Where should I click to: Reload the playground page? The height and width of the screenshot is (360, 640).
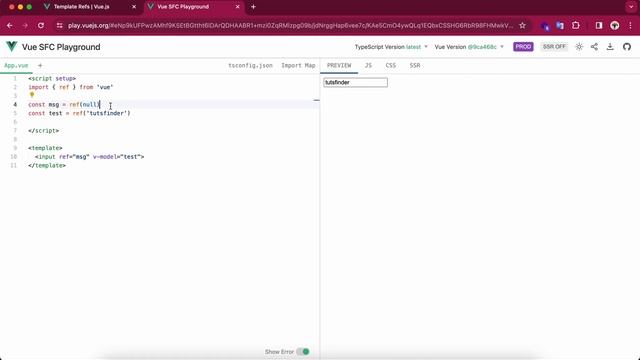pos(41,25)
